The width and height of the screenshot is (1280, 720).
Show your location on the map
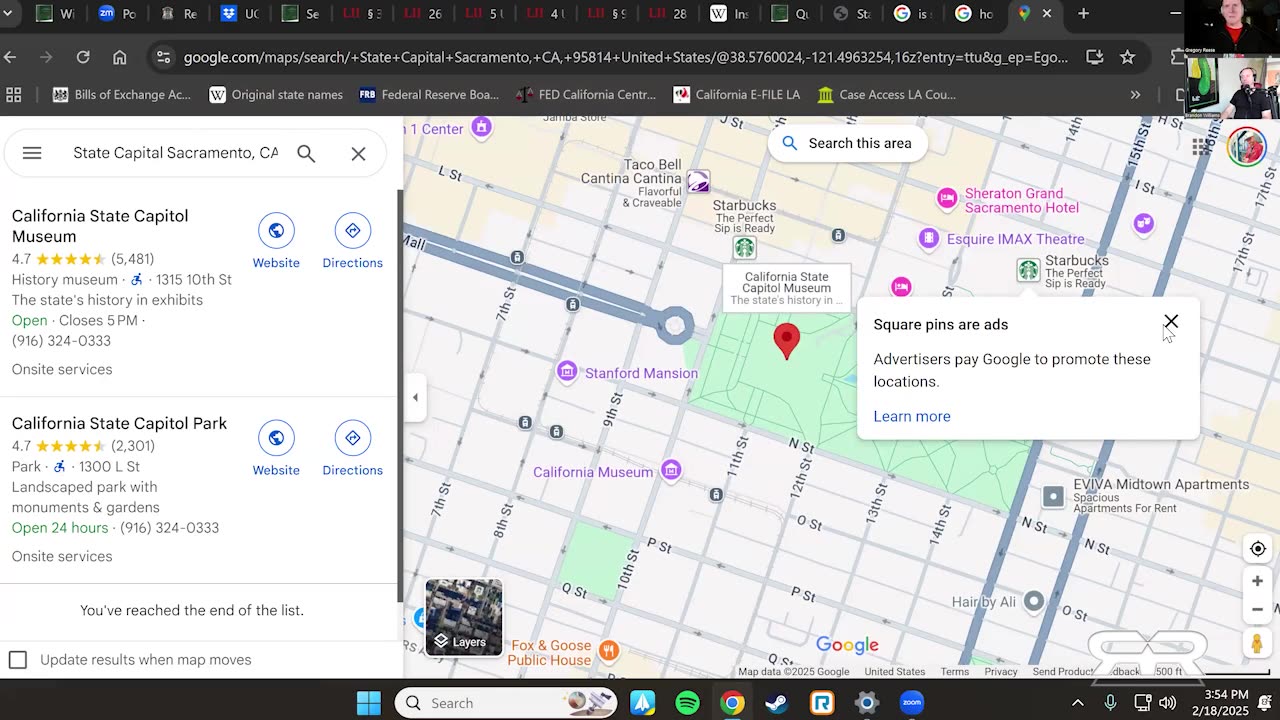click(x=1258, y=549)
